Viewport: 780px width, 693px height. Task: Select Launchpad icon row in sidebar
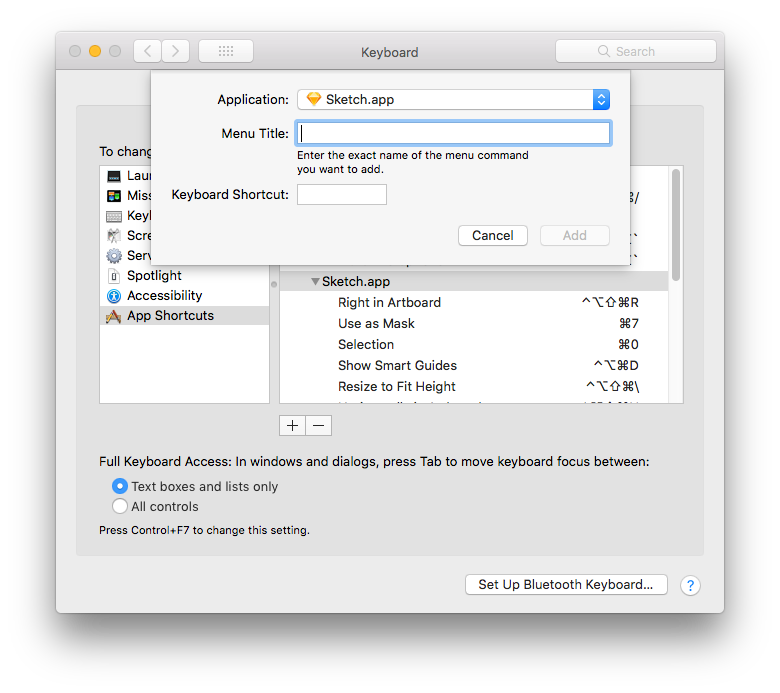[x=114, y=176]
